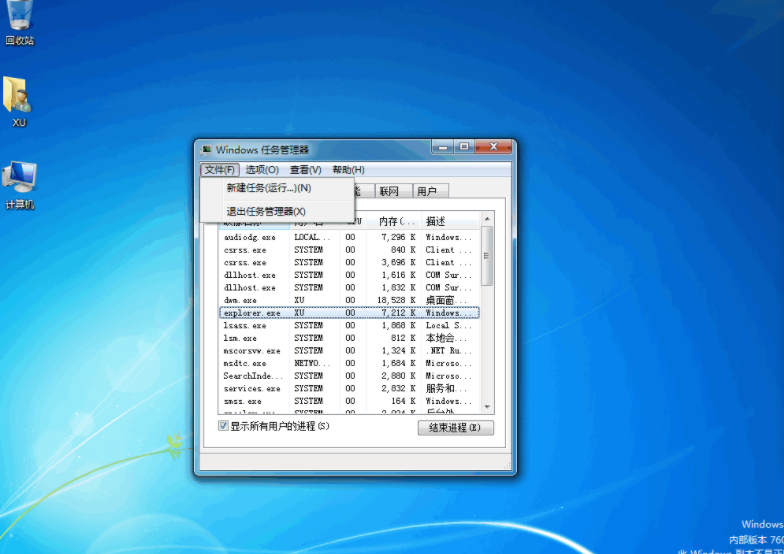
Task: Select csrss.exe row using 3,696 K
Action: [350, 262]
